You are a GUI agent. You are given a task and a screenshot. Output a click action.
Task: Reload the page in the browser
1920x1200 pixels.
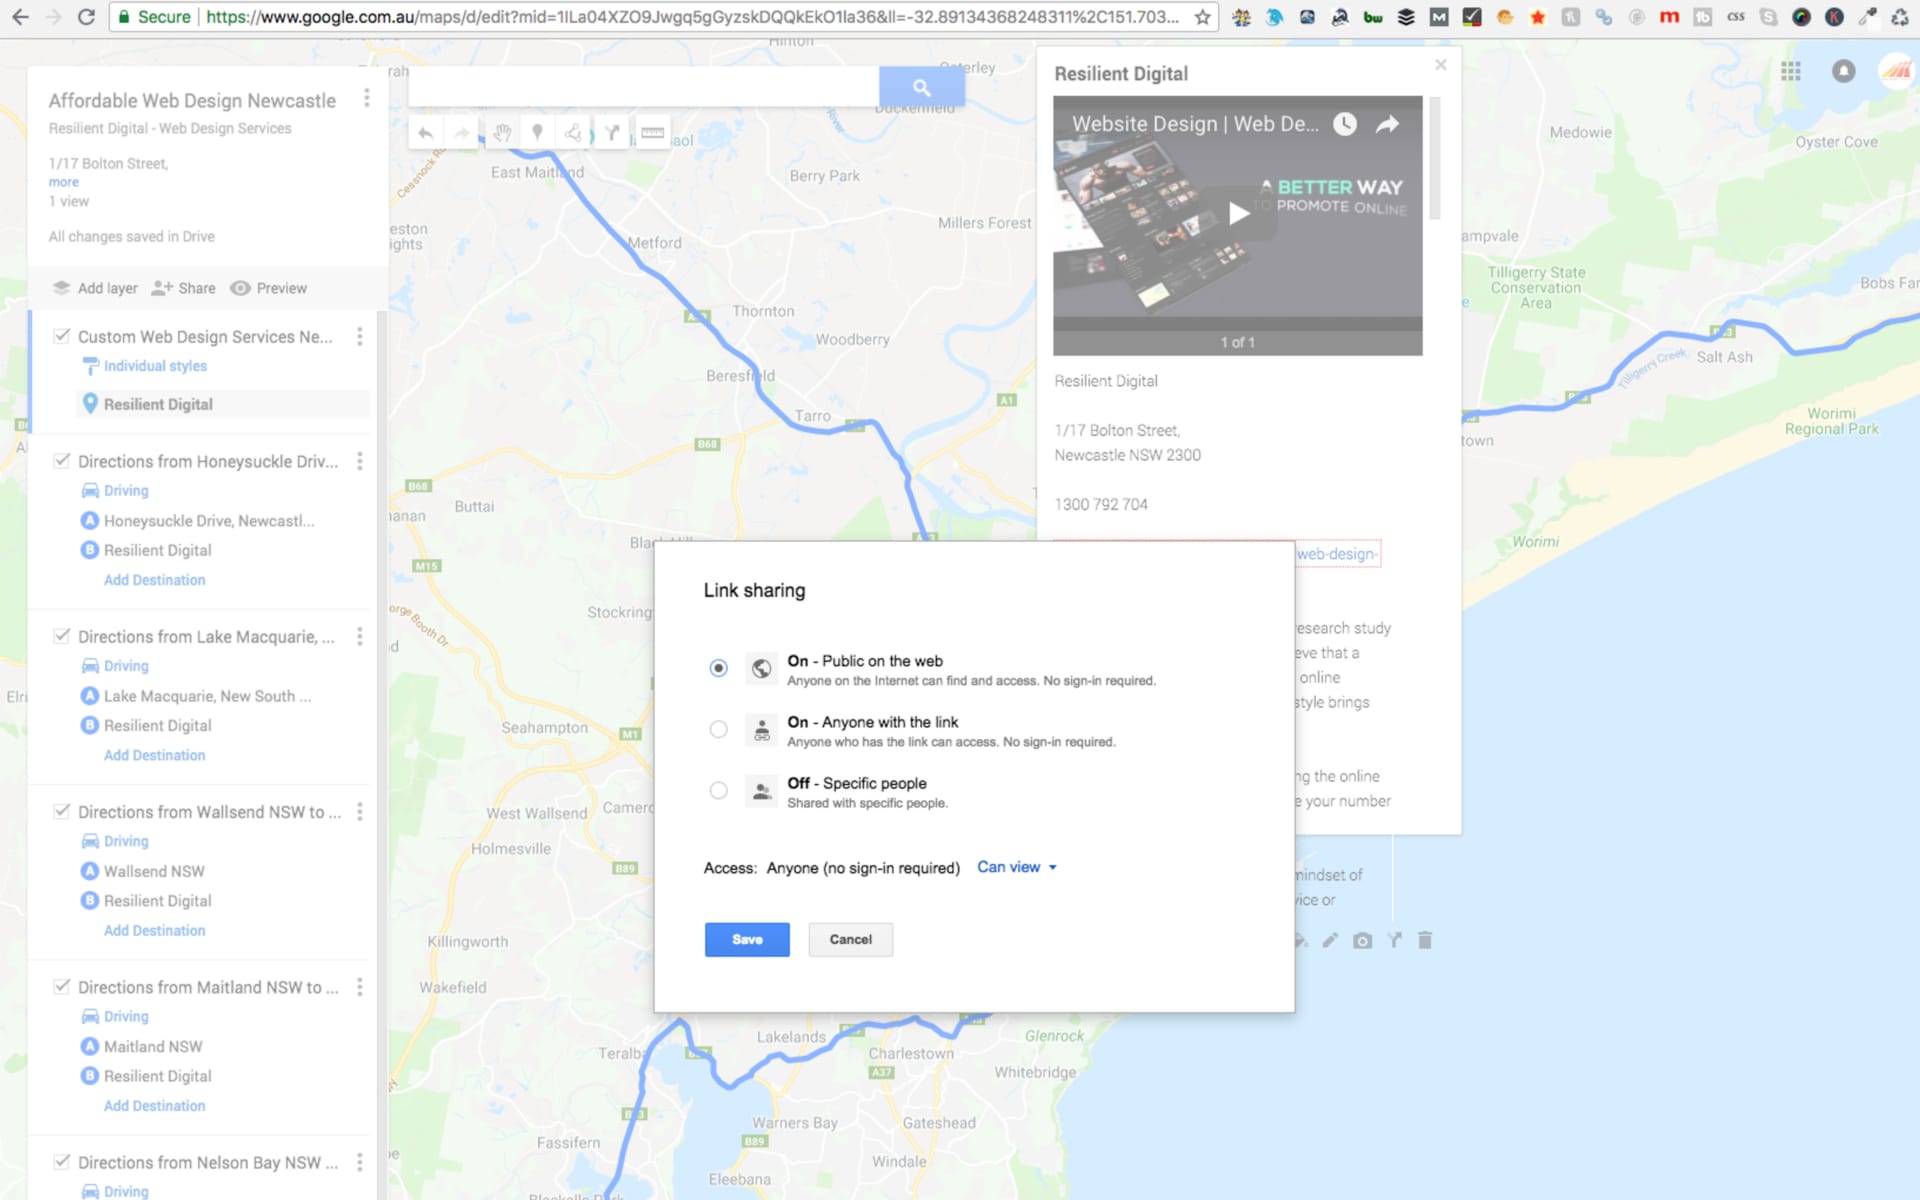tap(86, 17)
